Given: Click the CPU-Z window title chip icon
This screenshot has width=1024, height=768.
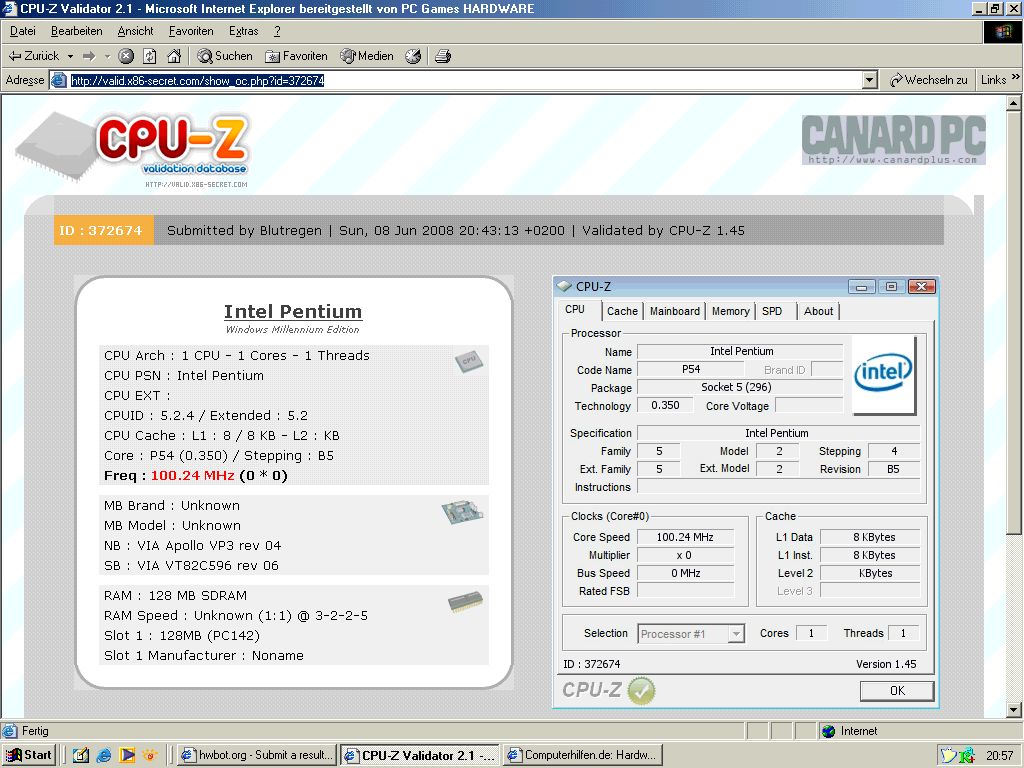Looking at the screenshot, I should click(564, 287).
